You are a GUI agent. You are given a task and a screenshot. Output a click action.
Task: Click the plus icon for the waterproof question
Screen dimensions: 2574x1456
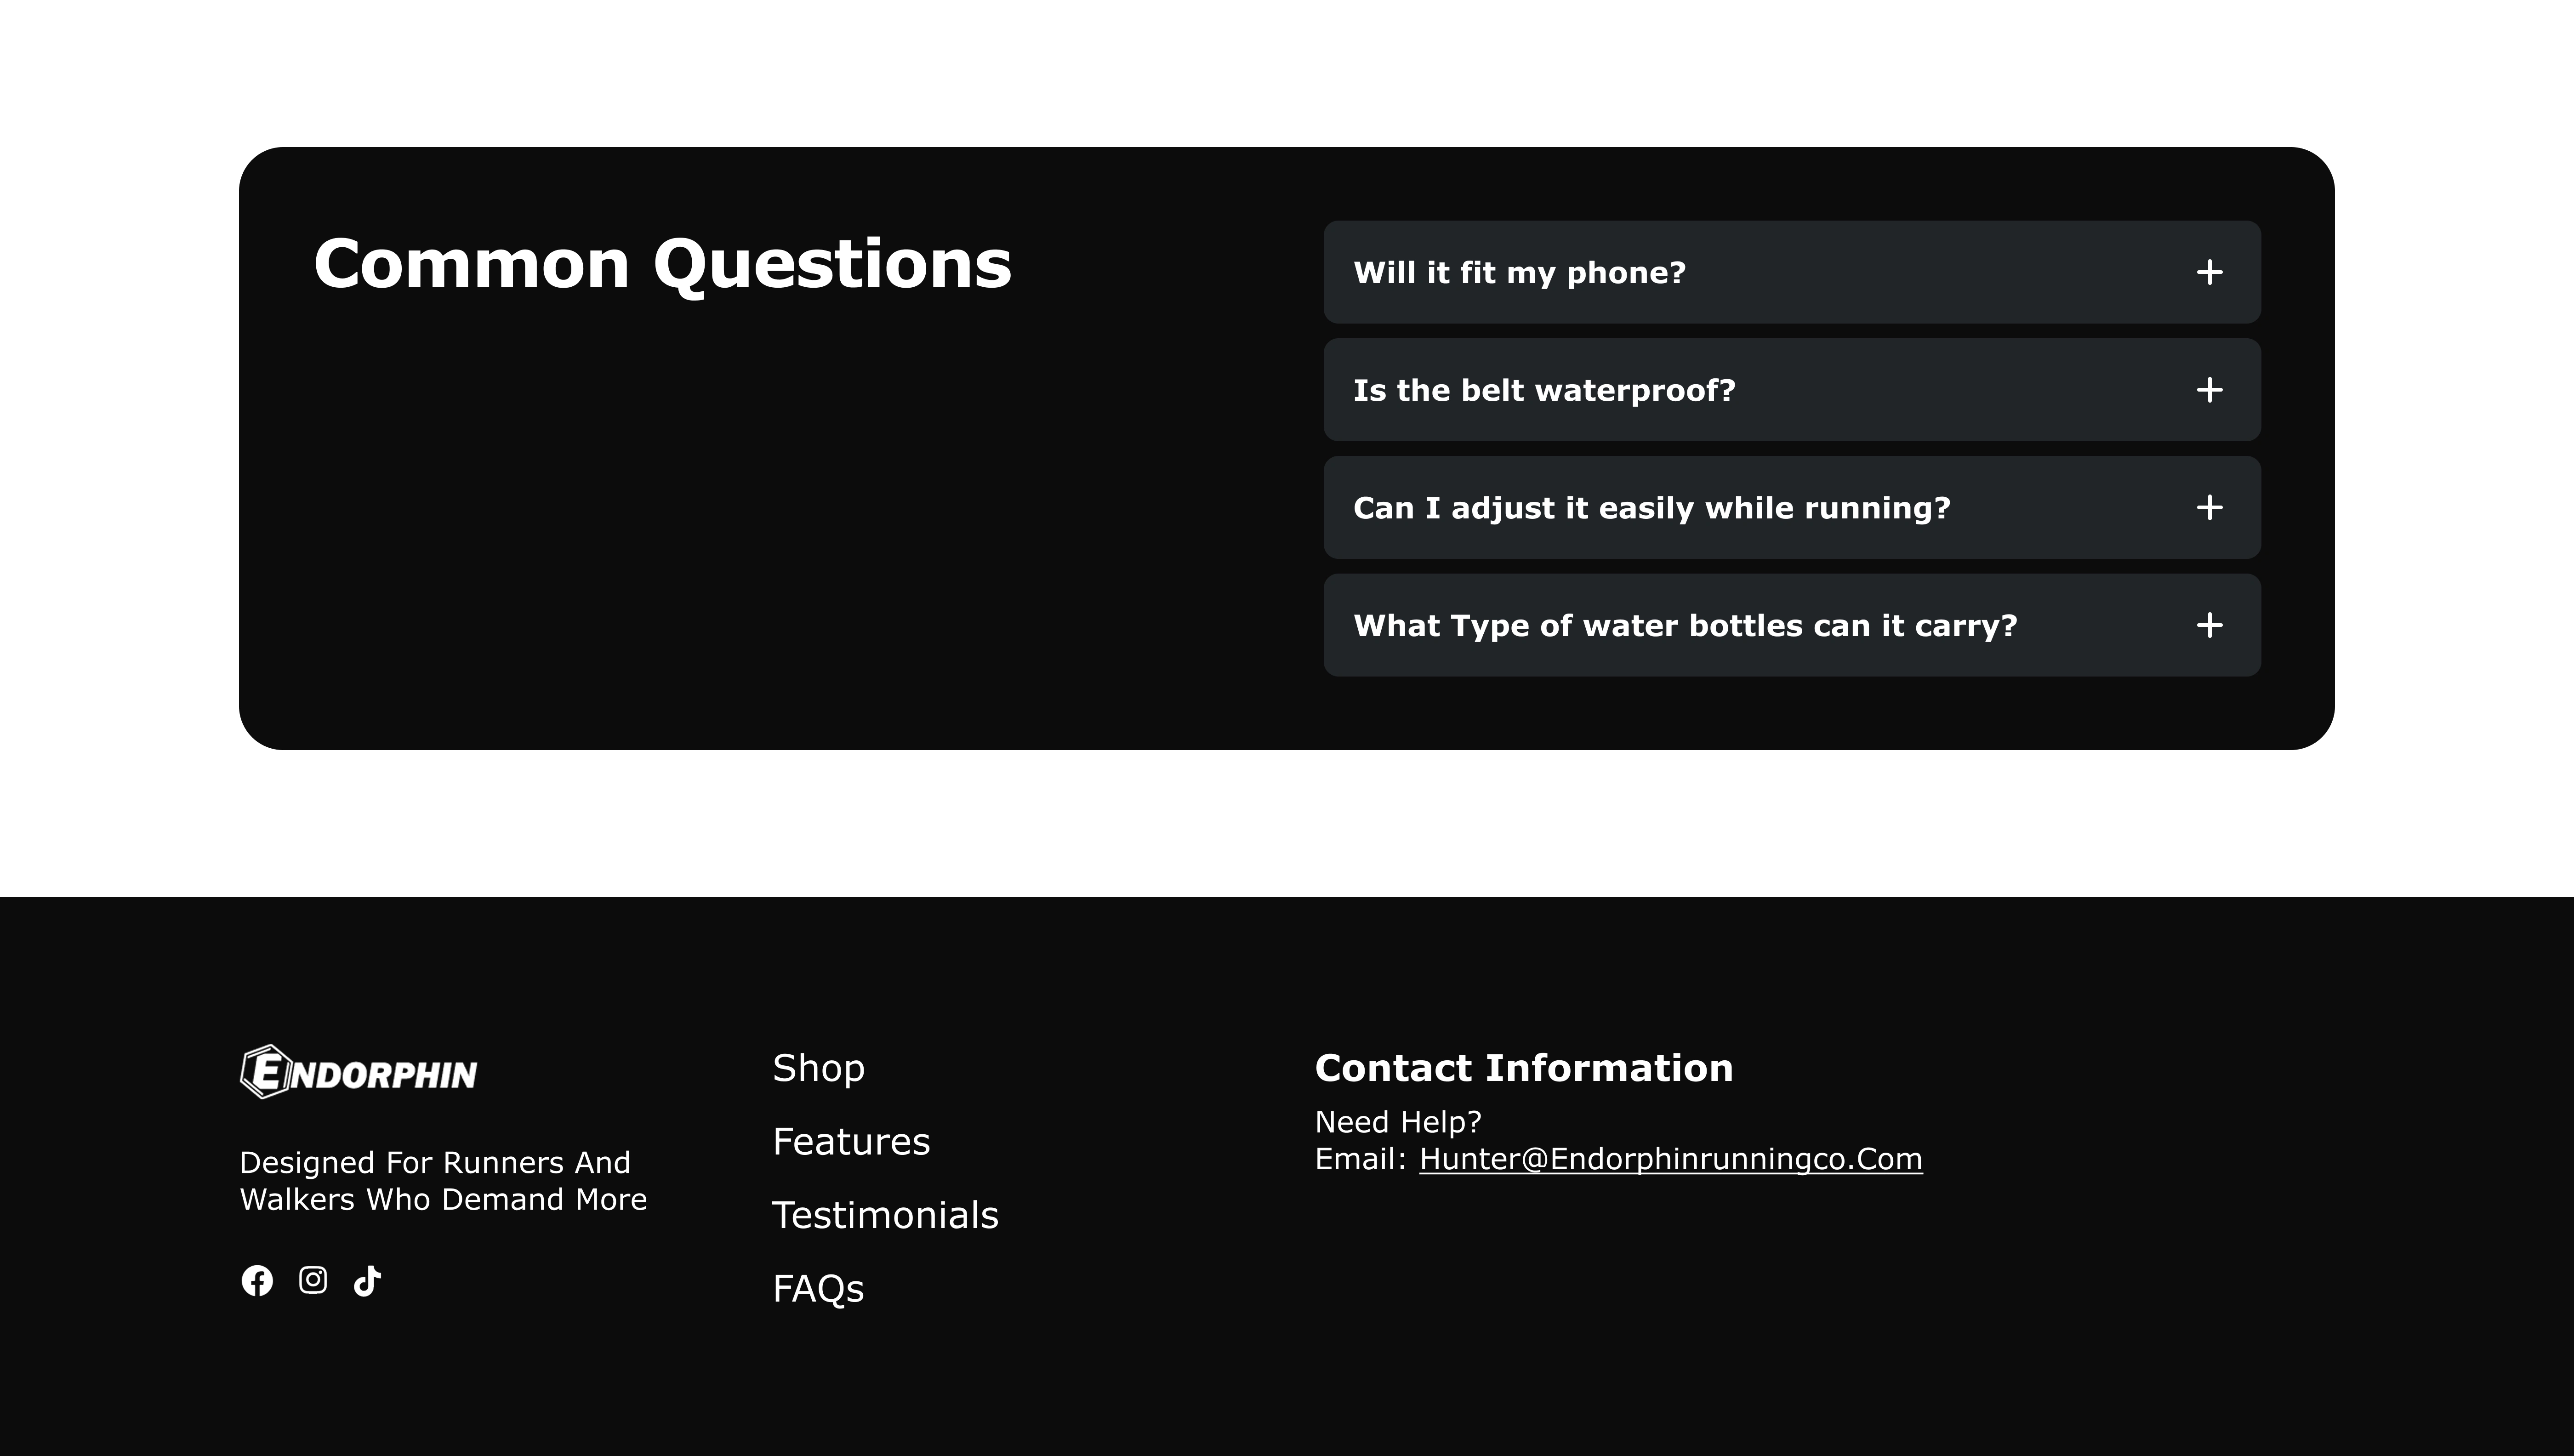point(2209,390)
